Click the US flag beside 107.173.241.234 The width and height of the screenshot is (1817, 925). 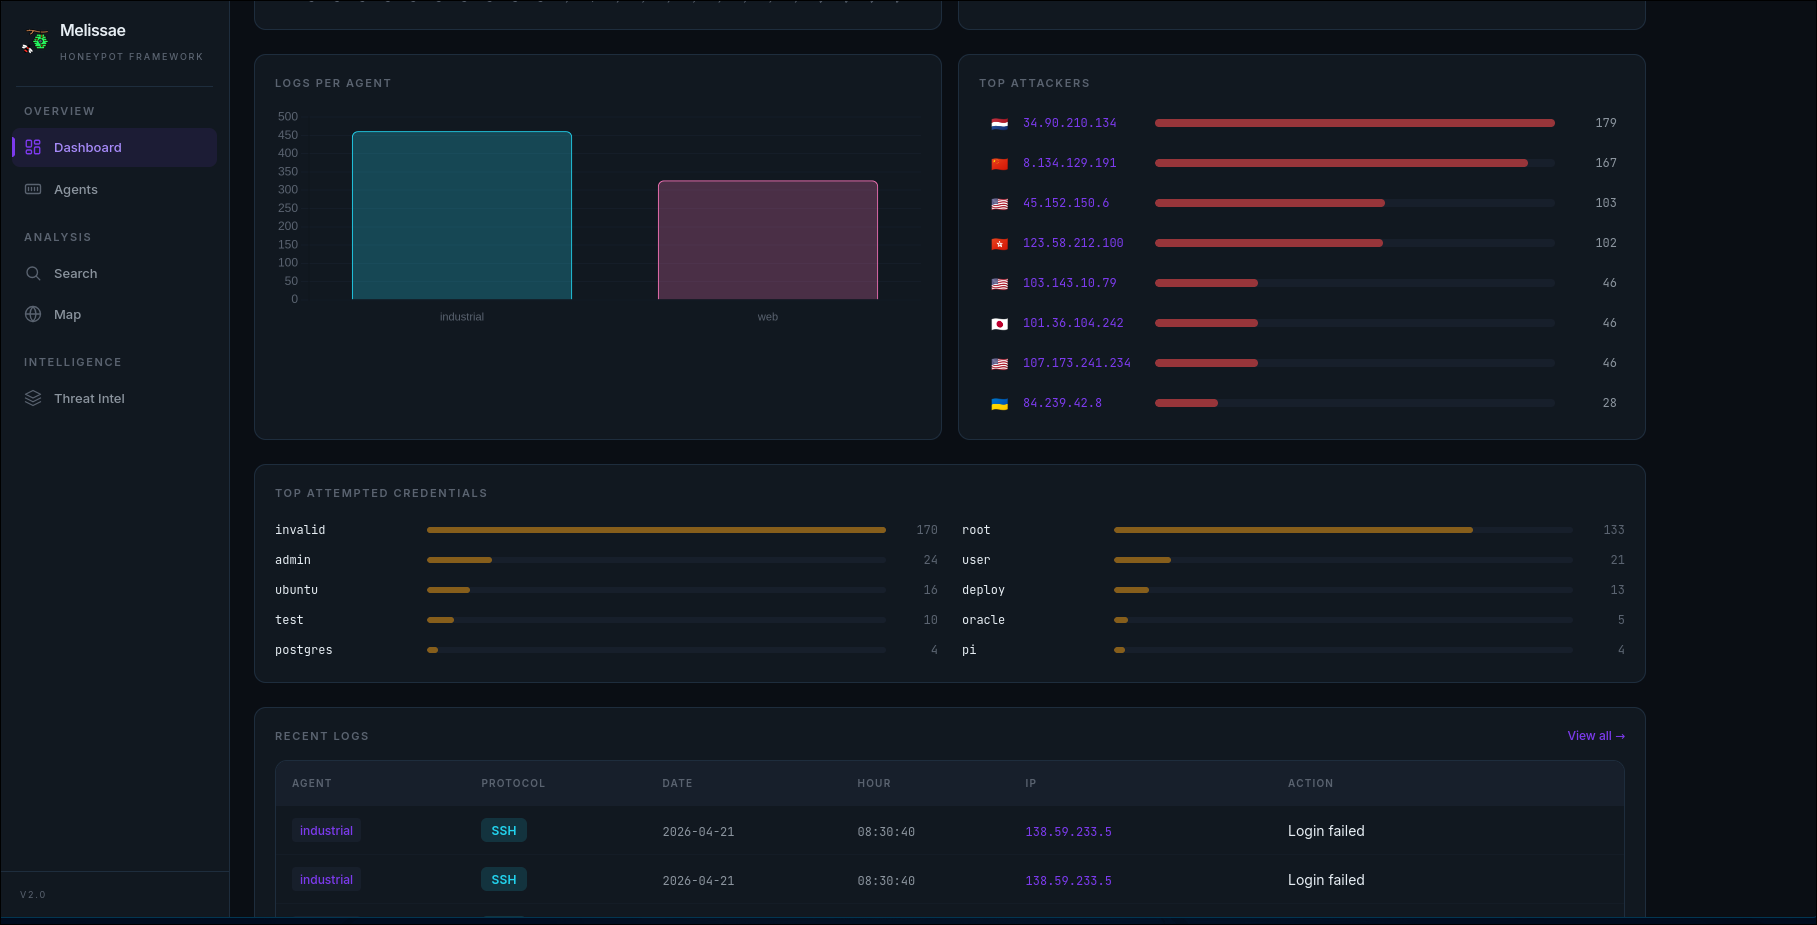pyautogui.click(x=999, y=364)
